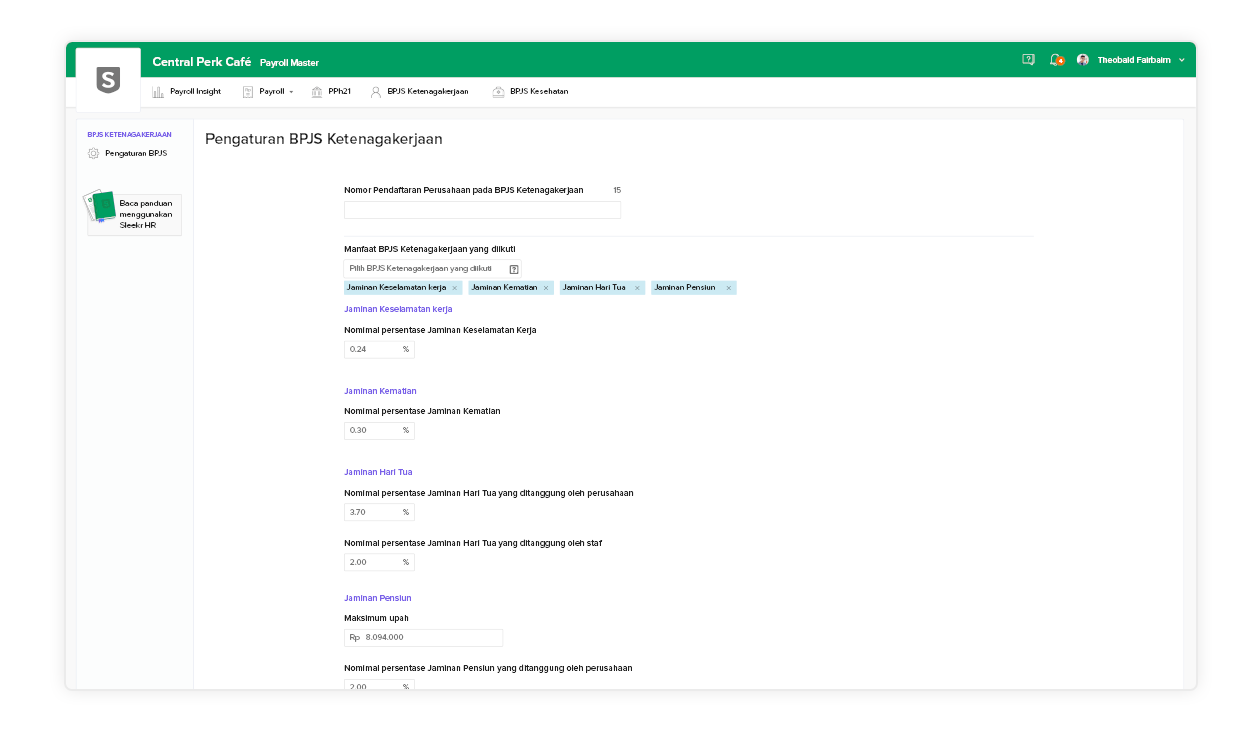Viewport: 1260px width, 730px height.
Task: Click the Central Perk Café company name
Action: [x=202, y=62]
